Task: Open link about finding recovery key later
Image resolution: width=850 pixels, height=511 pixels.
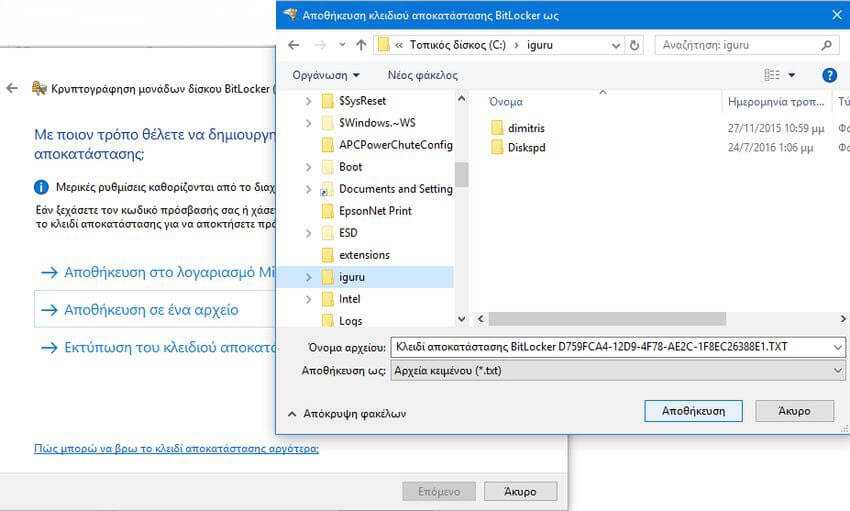Action: (x=176, y=449)
